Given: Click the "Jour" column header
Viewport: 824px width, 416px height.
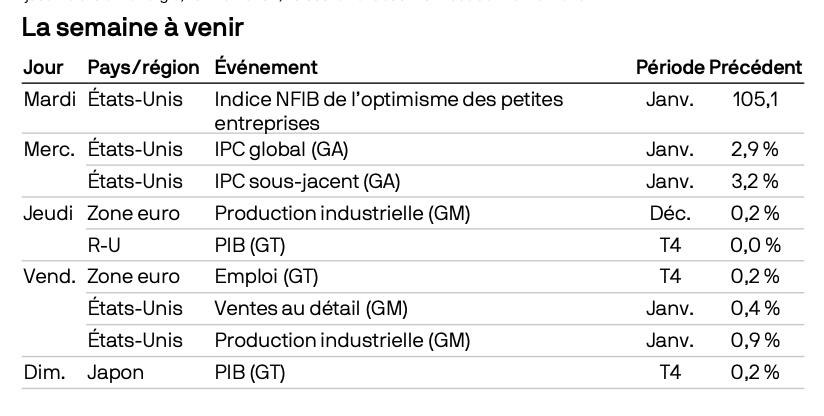Looking at the screenshot, I should [45, 67].
